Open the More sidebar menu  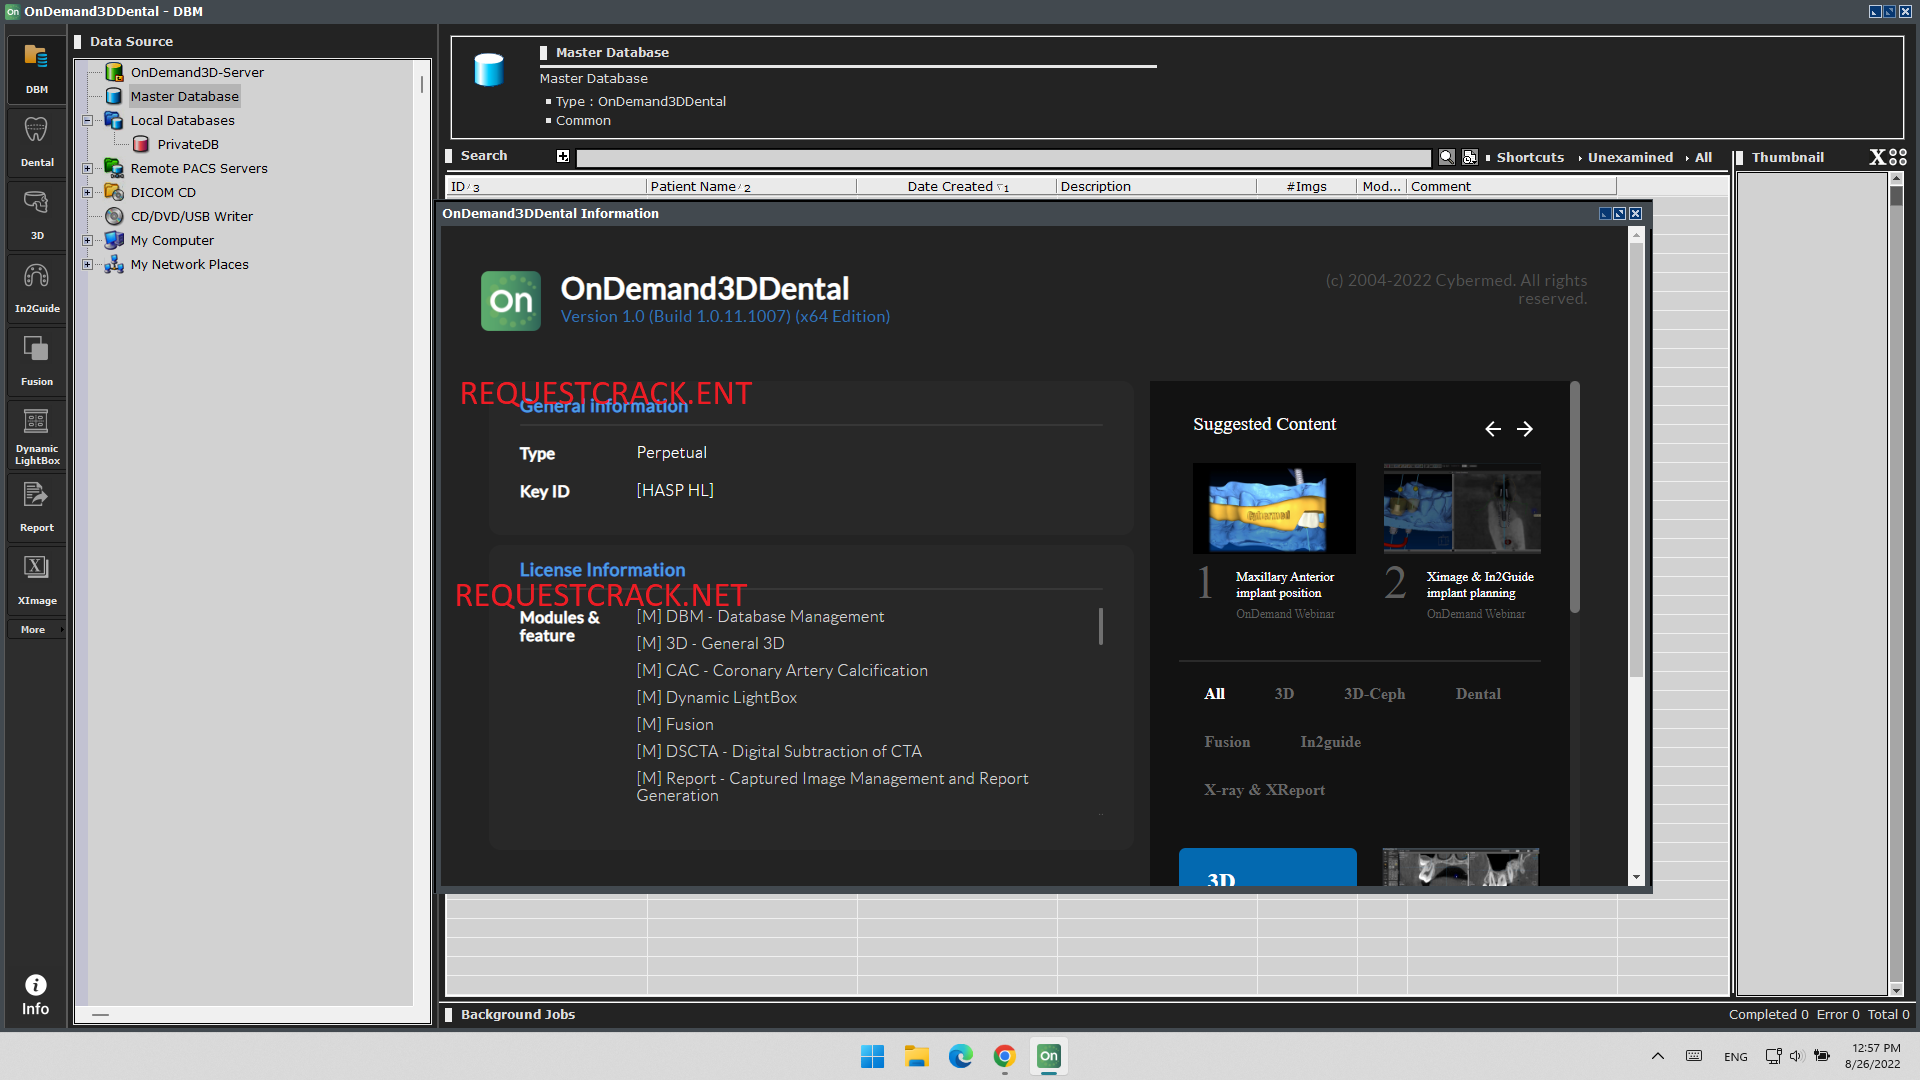click(x=33, y=629)
